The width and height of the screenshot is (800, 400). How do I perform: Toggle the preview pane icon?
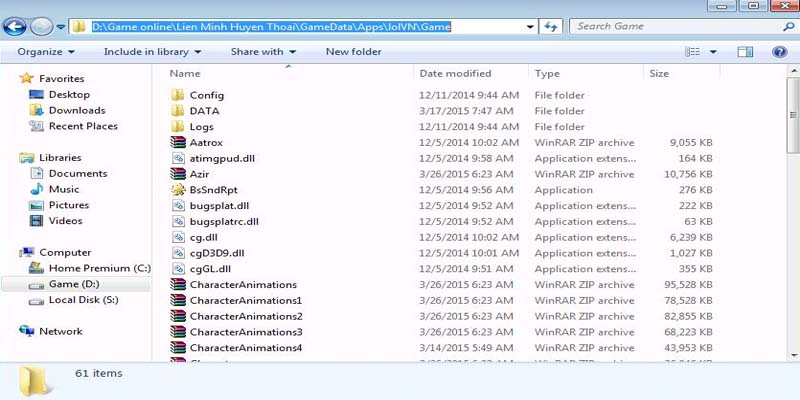click(745, 51)
